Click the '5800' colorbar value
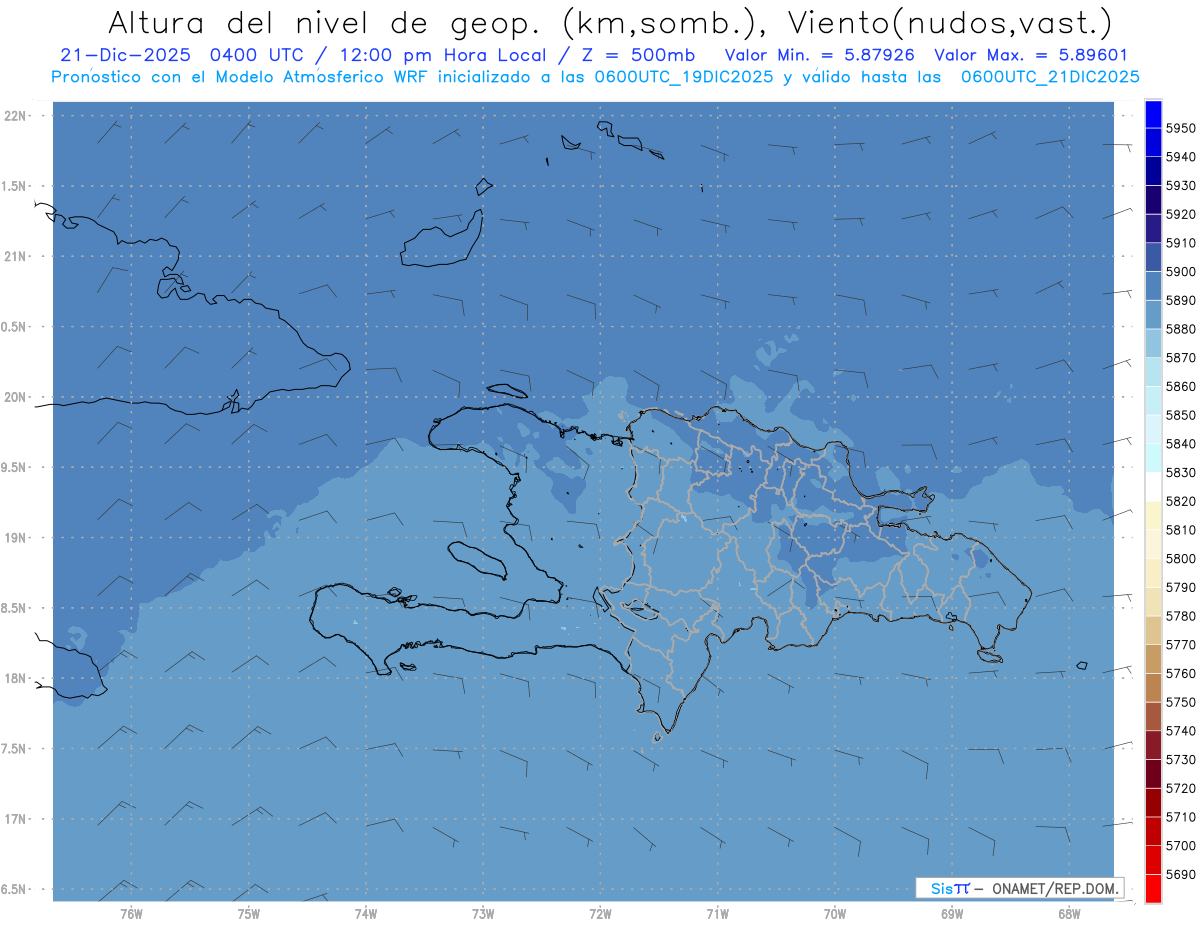This screenshot has height=927, width=1200. [1180, 558]
